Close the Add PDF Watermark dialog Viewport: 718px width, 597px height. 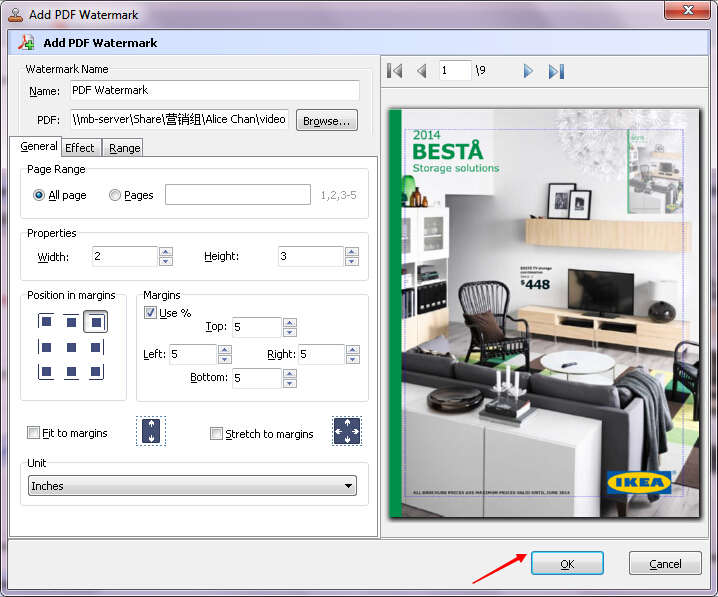click(x=687, y=10)
